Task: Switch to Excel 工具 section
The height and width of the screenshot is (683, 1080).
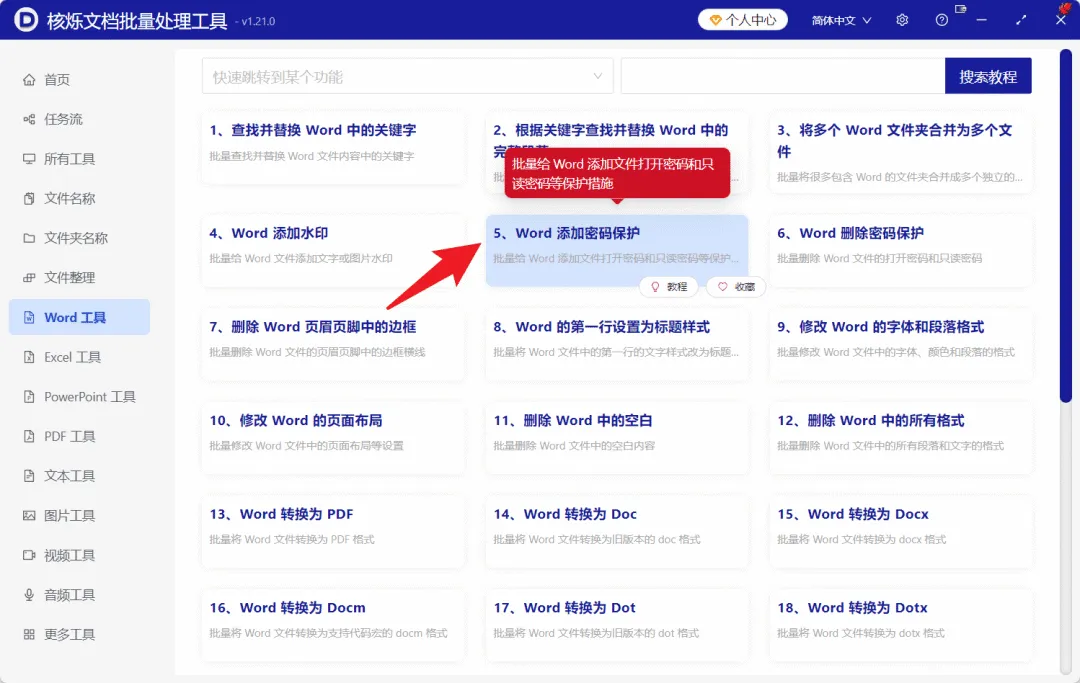Action: 79,357
